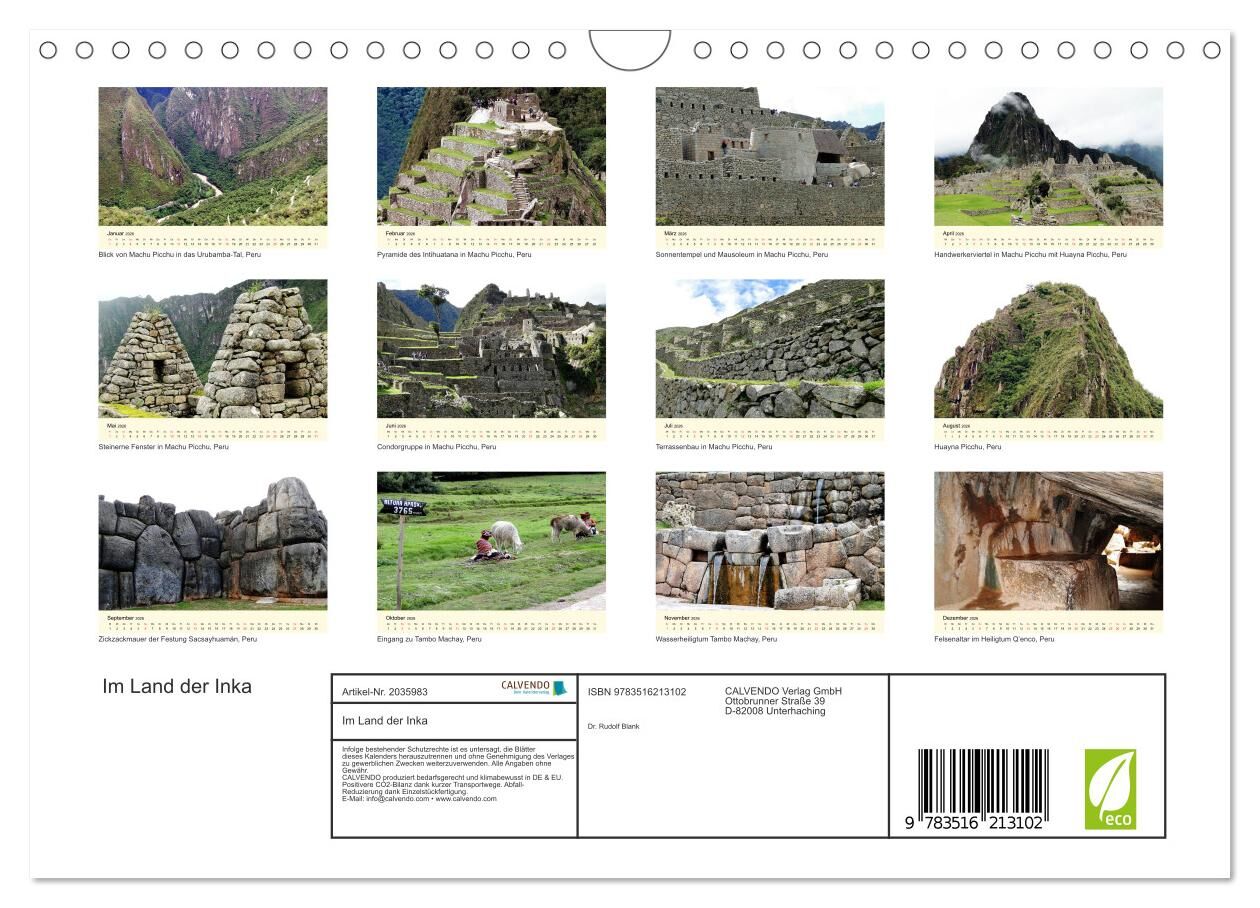
Task: Click the half-circle hanger notch at top
Action: (630, 49)
